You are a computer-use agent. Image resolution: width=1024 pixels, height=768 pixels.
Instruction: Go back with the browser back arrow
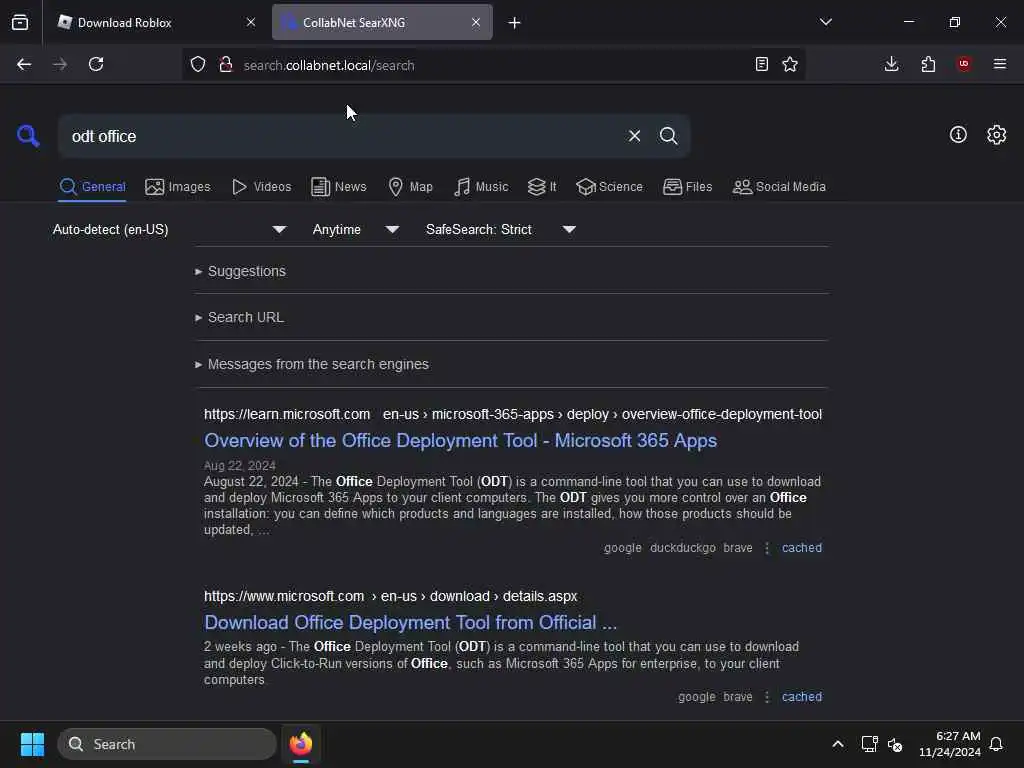click(24, 64)
